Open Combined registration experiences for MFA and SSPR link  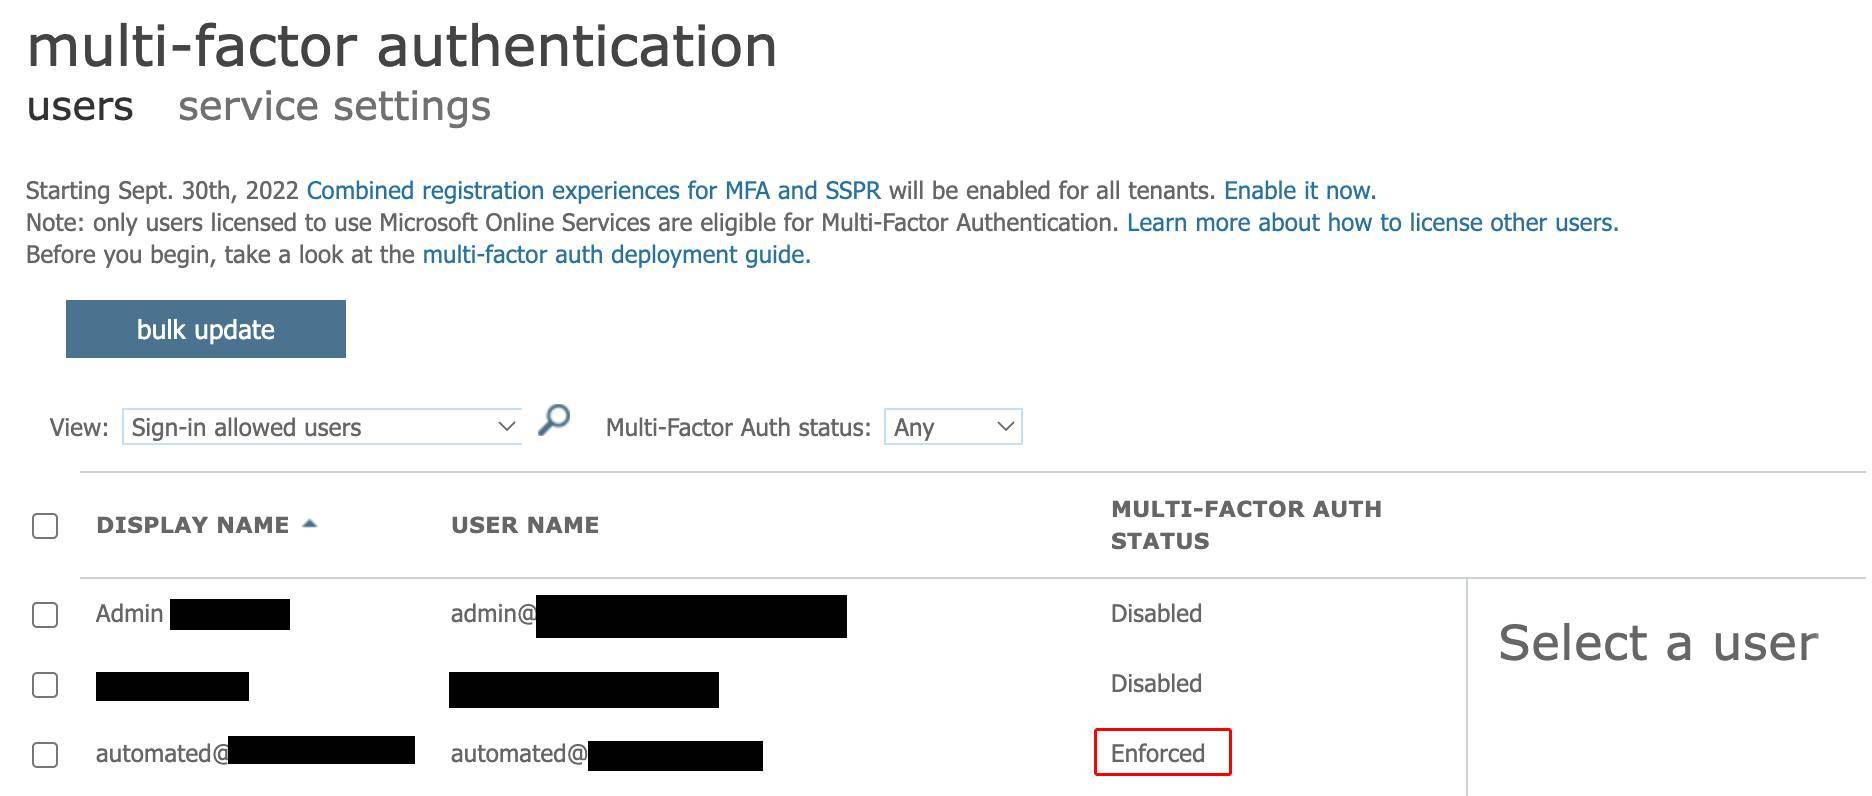594,191
